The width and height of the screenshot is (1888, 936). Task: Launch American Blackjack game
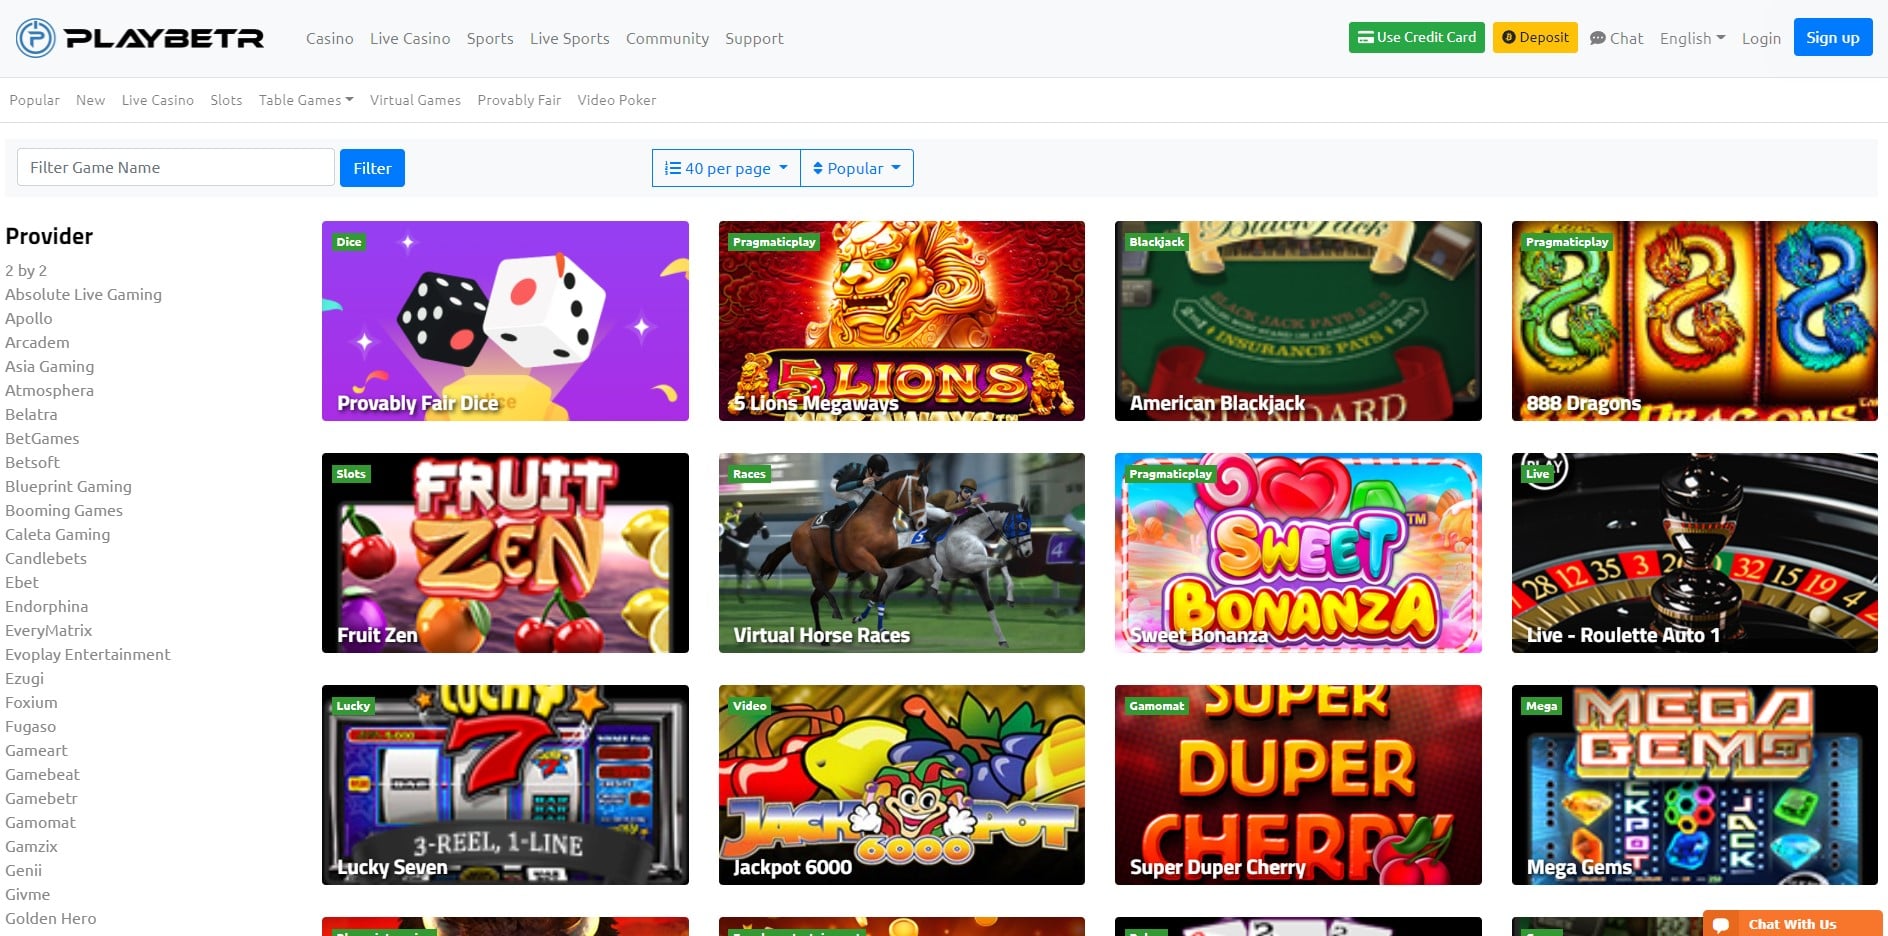point(1298,321)
